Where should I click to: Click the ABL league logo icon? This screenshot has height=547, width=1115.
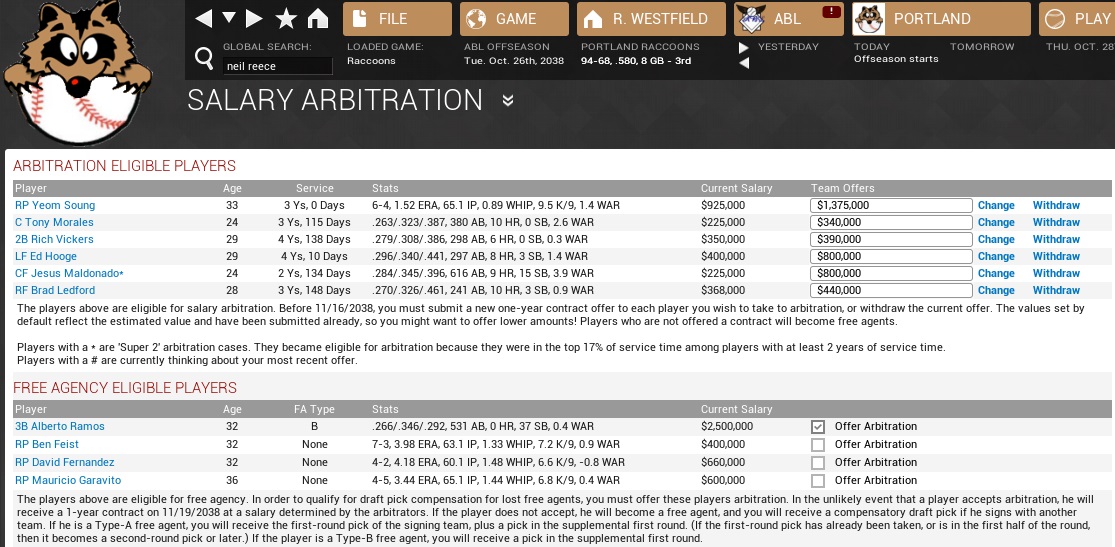(751, 19)
